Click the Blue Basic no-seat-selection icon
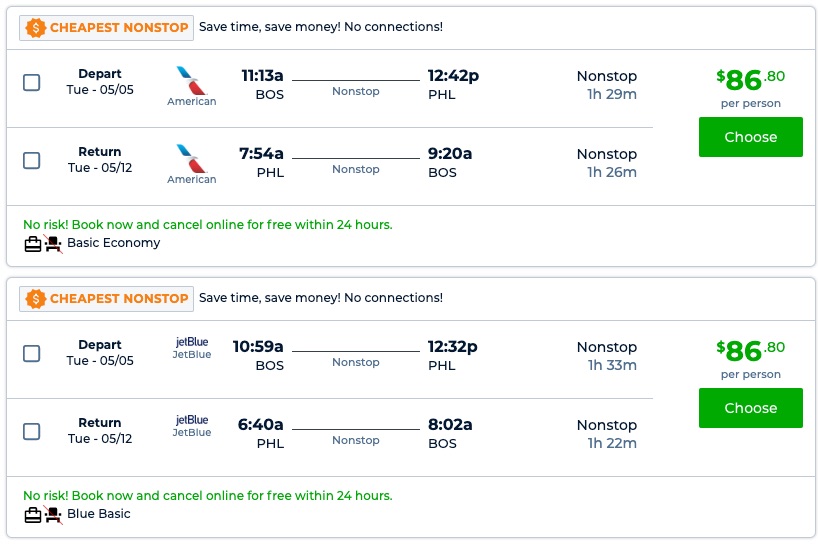Image resolution: width=818 pixels, height=544 pixels. coord(53,514)
